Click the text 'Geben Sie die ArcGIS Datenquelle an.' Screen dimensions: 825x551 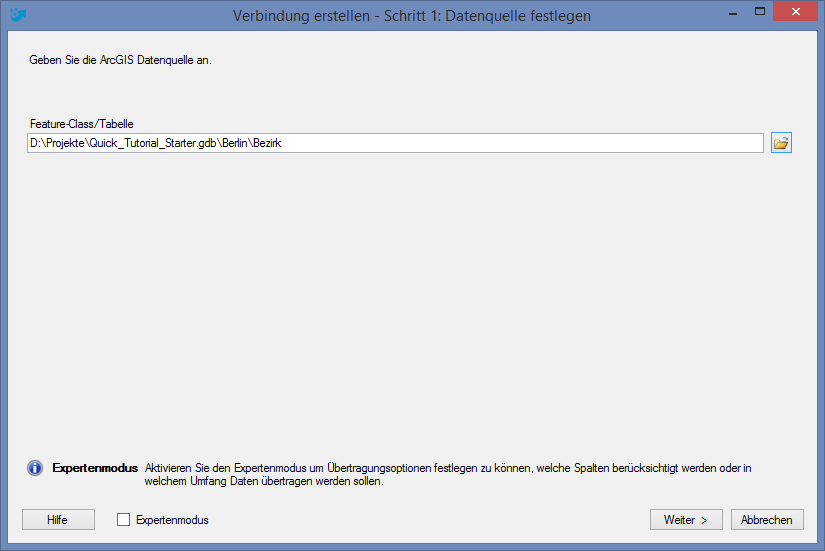(120, 60)
